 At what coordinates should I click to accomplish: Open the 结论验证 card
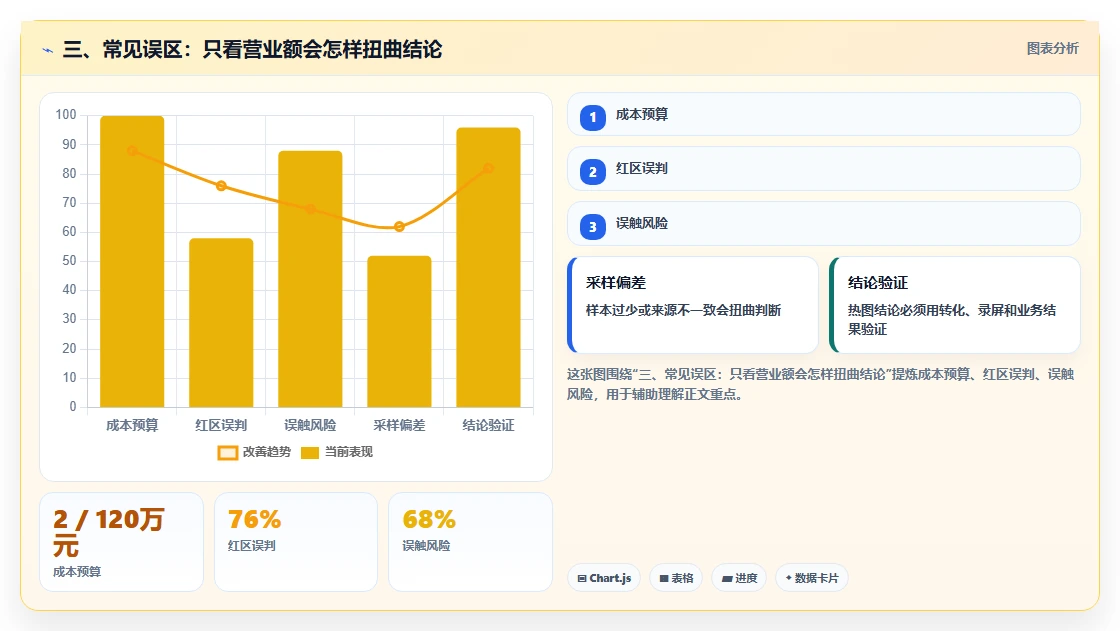955,305
